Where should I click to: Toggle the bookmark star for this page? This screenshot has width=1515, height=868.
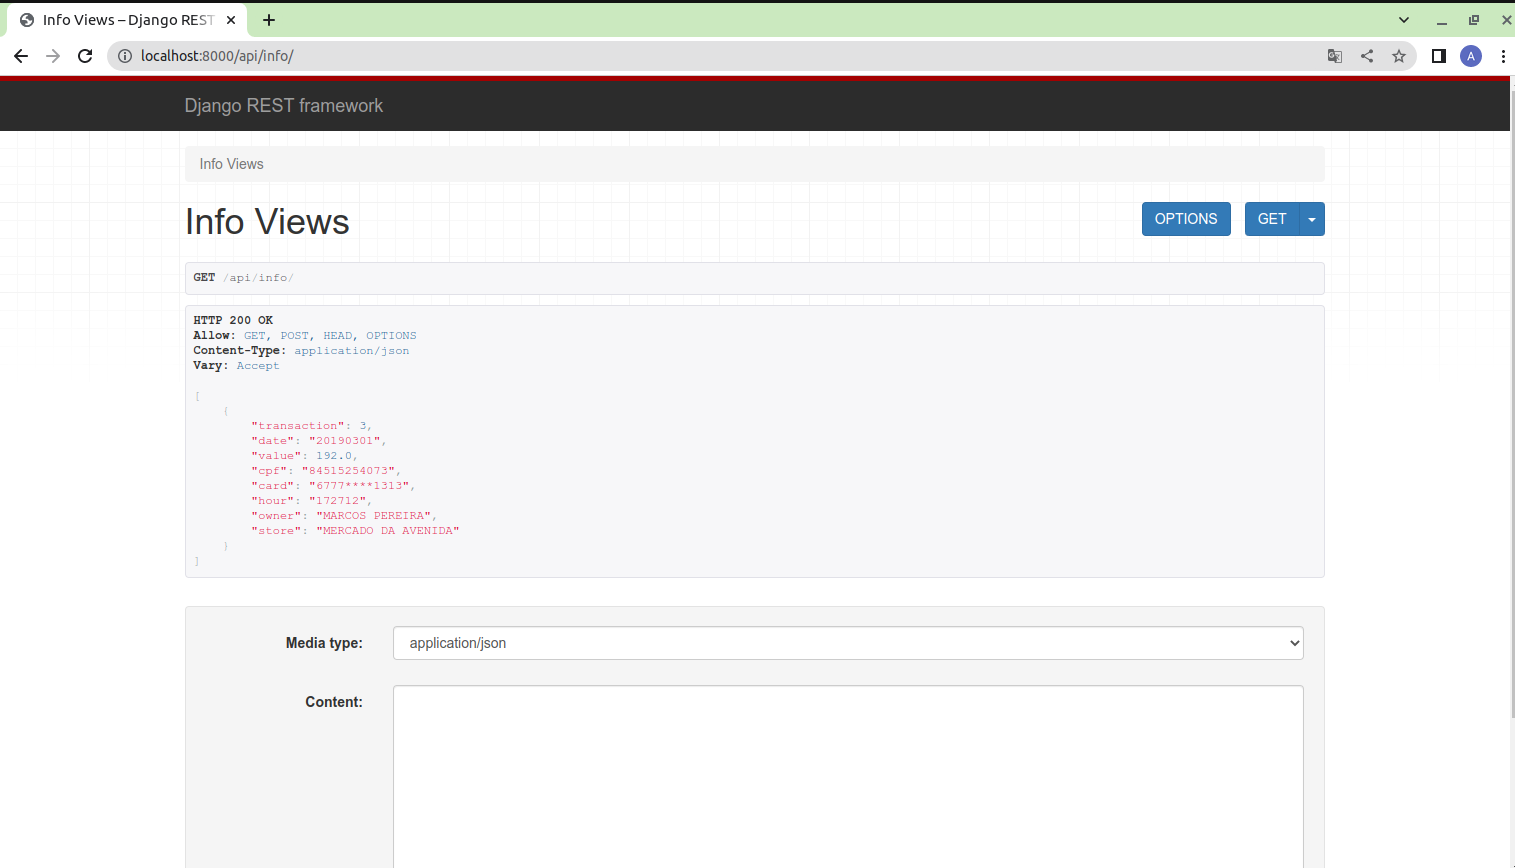point(1399,56)
